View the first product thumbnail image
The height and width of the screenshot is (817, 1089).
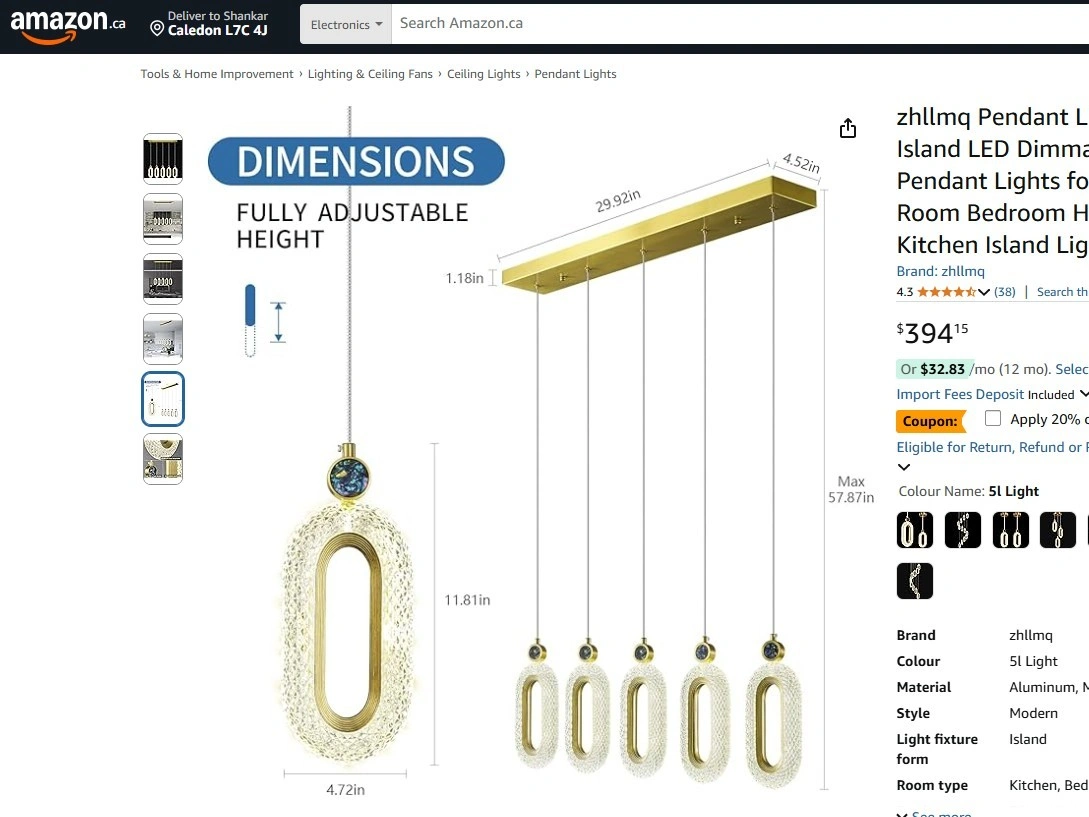tap(163, 159)
